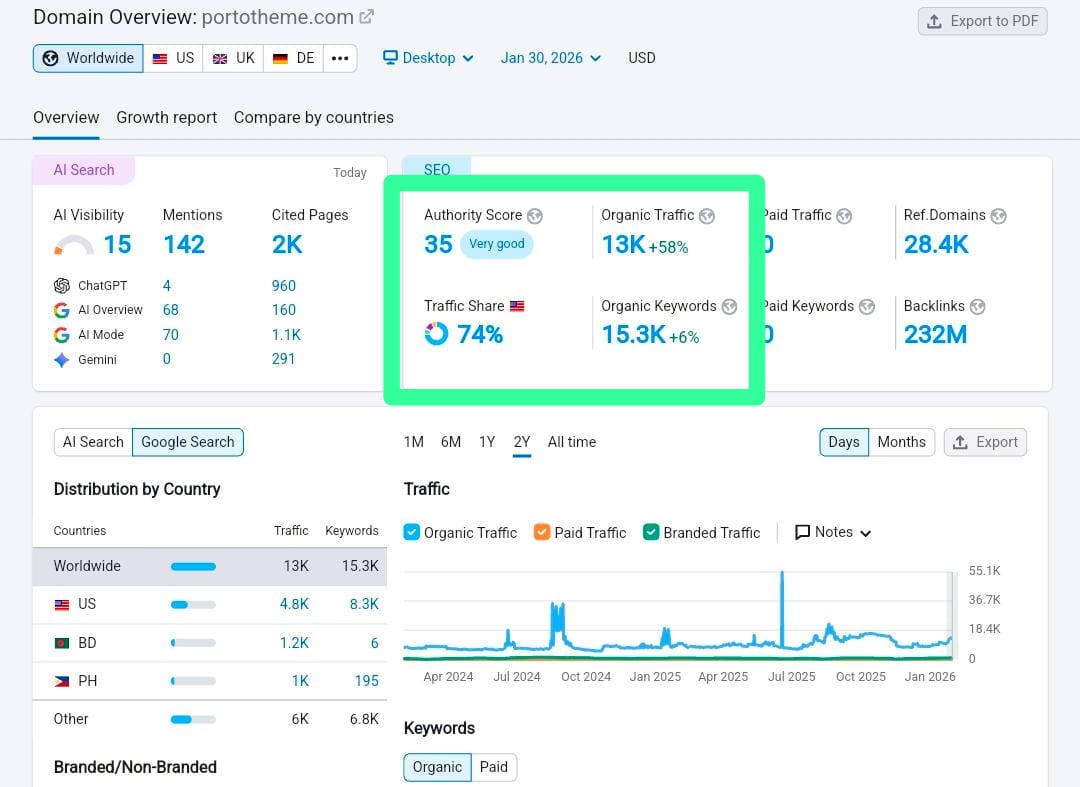The image size is (1080, 787).
Task: Open the Backlinks 232M value
Action: (935, 335)
